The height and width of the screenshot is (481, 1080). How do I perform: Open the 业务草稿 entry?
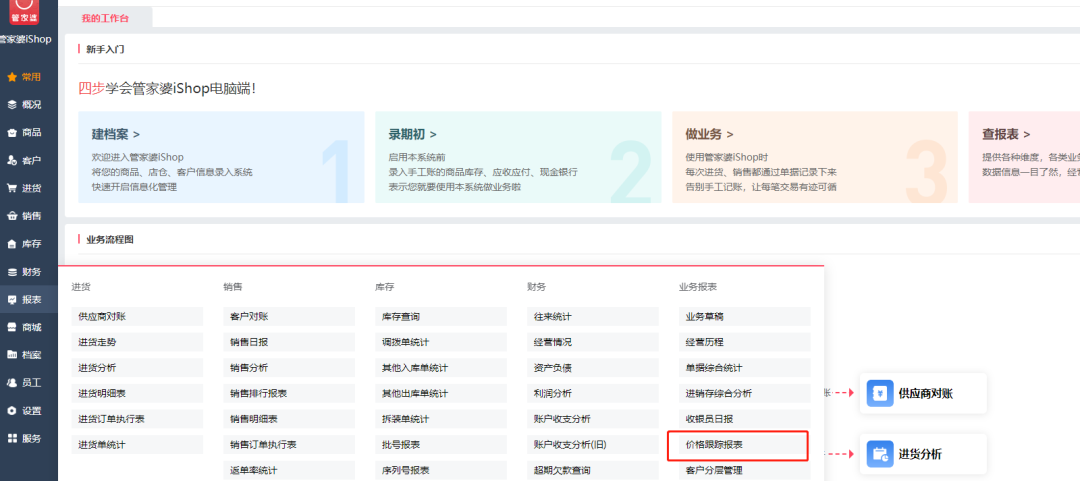point(745,316)
